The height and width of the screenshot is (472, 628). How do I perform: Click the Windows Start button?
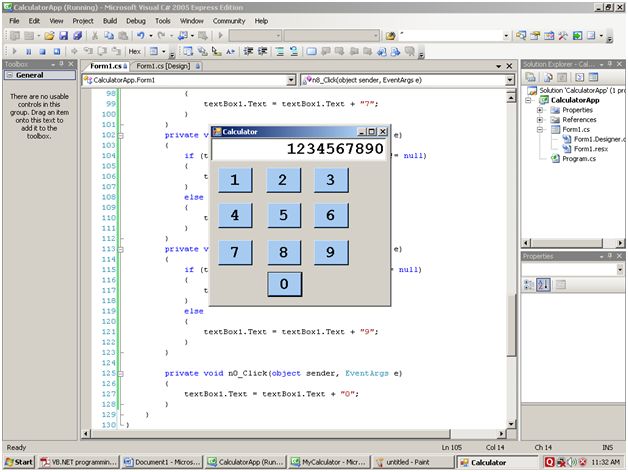tap(19, 462)
